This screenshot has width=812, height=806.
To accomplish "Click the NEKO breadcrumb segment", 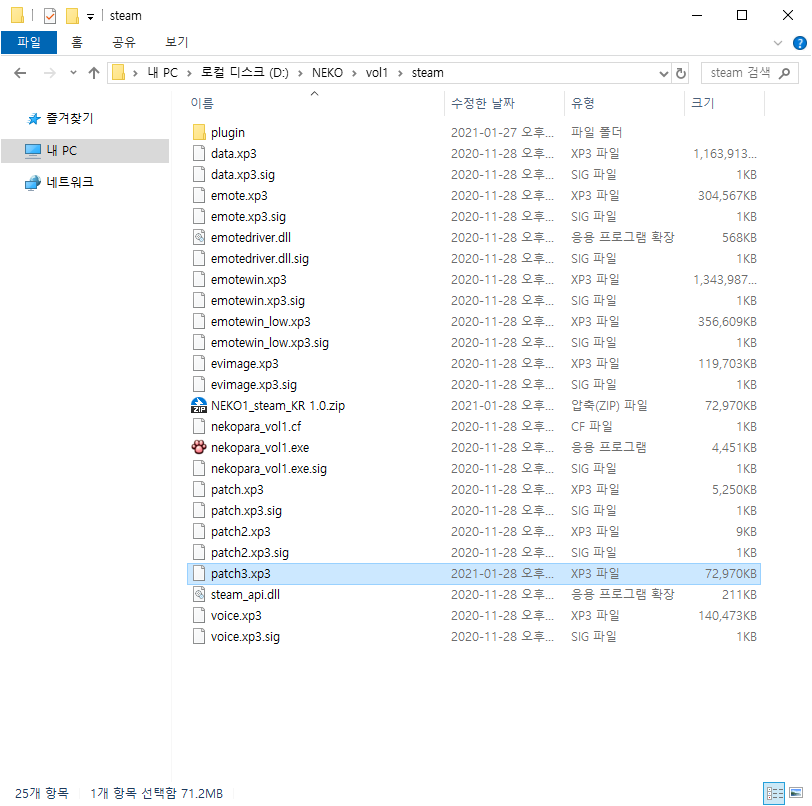I will tap(327, 73).
